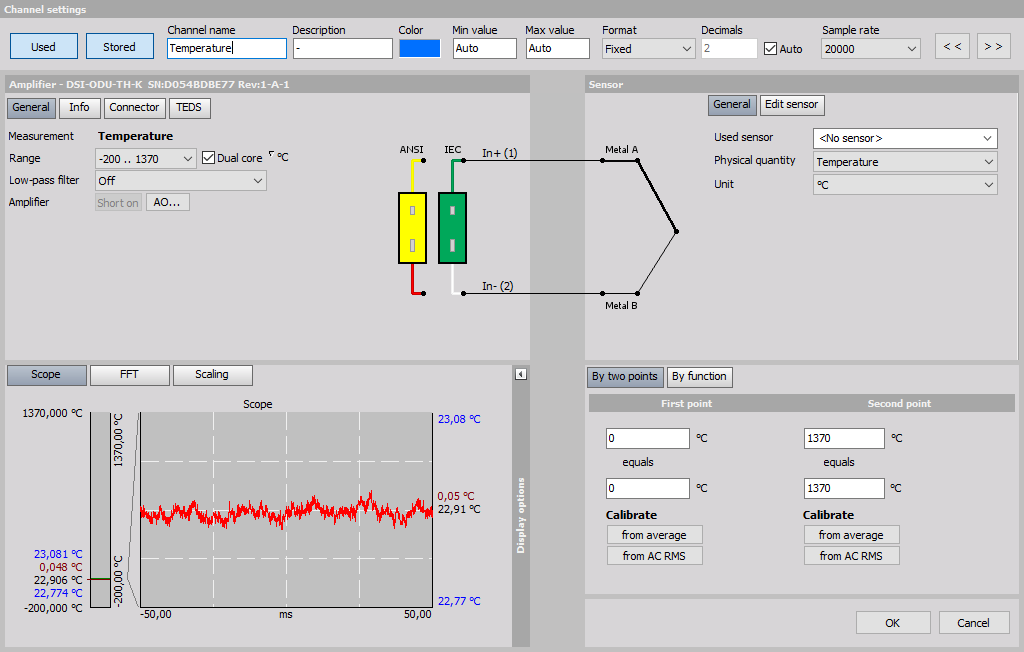Open the Physical quantity dropdown
Viewport: 1024px width, 652px height.
coord(904,162)
